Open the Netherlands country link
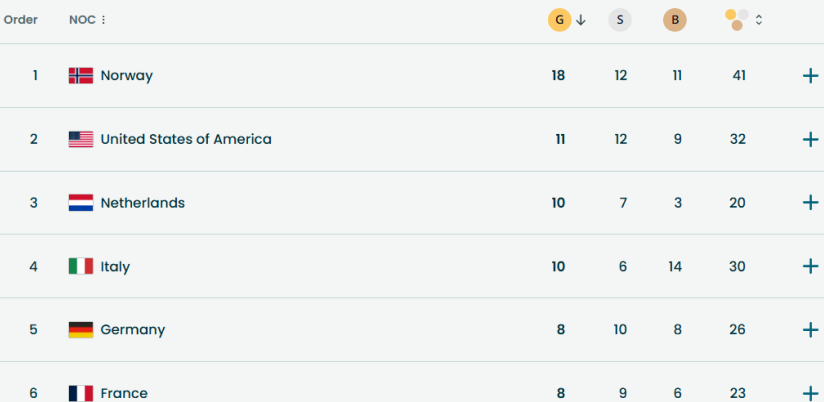 point(142,203)
